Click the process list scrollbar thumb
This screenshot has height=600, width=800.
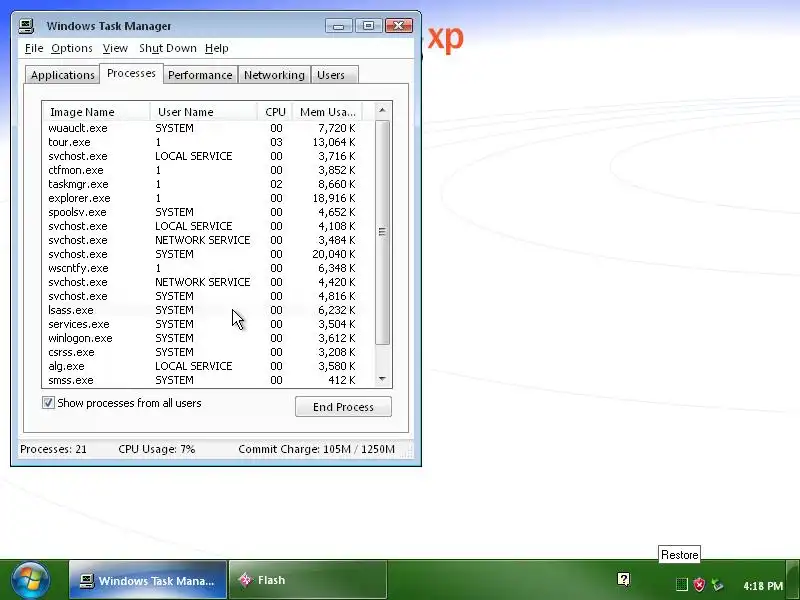pyautogui.click(x=382, y=232)
